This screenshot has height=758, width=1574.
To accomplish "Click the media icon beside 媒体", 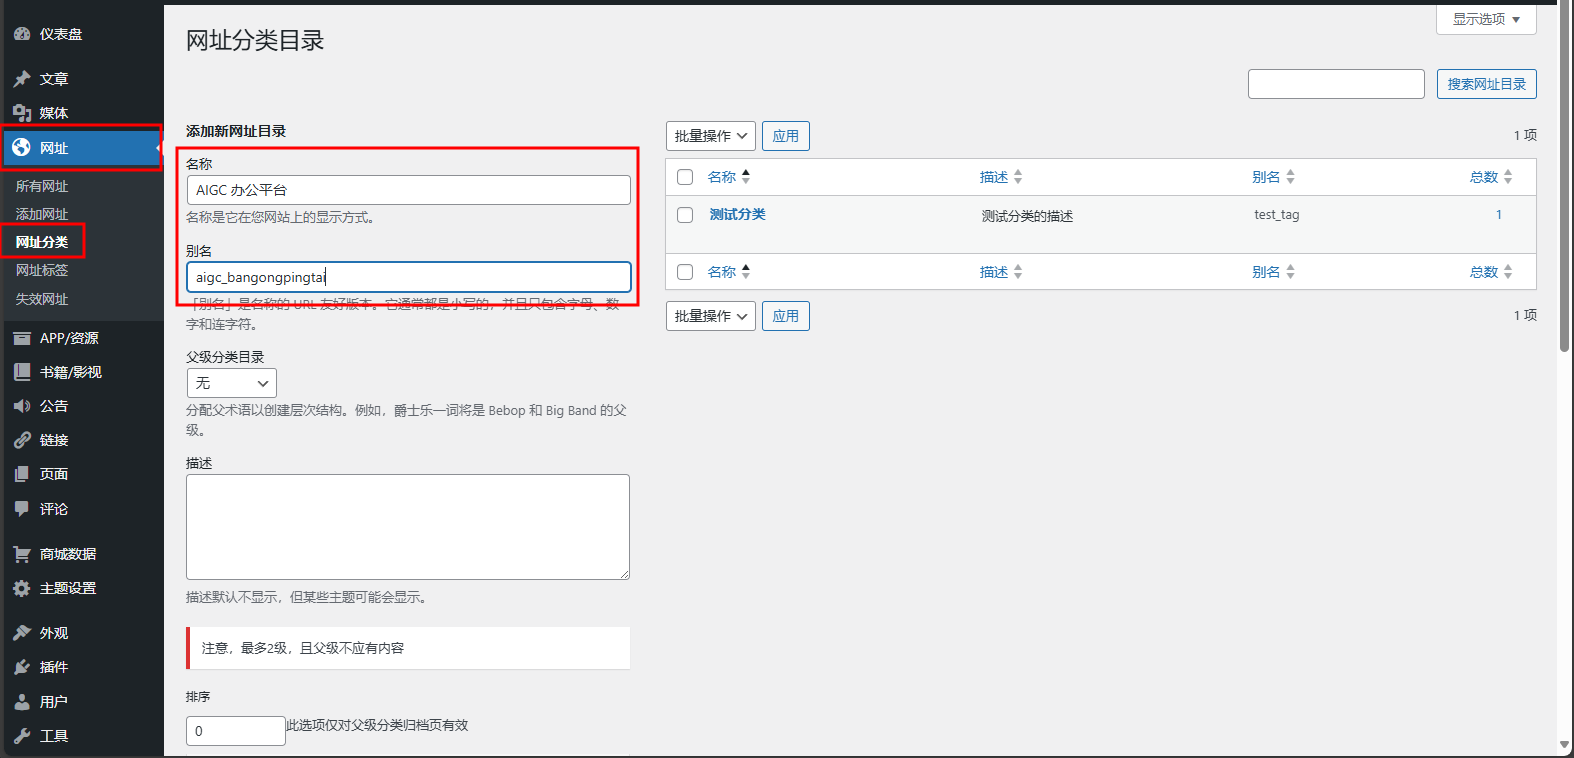I will tap(22, 113).
